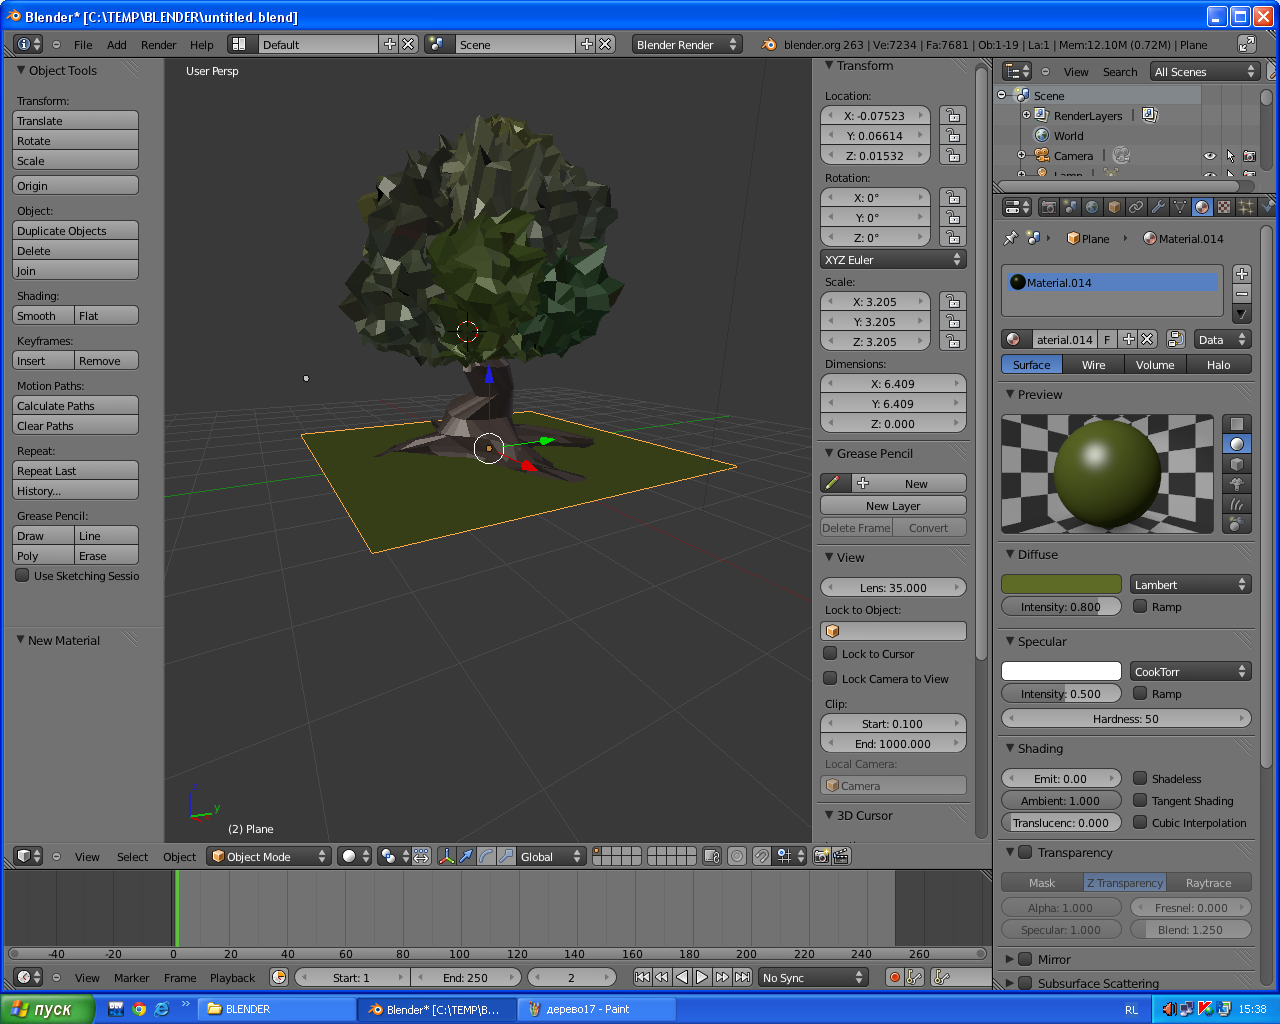
Task: Open the Lambert diffuse shader dropdown
Action: pyautogui.click(x=1191, y=584)
